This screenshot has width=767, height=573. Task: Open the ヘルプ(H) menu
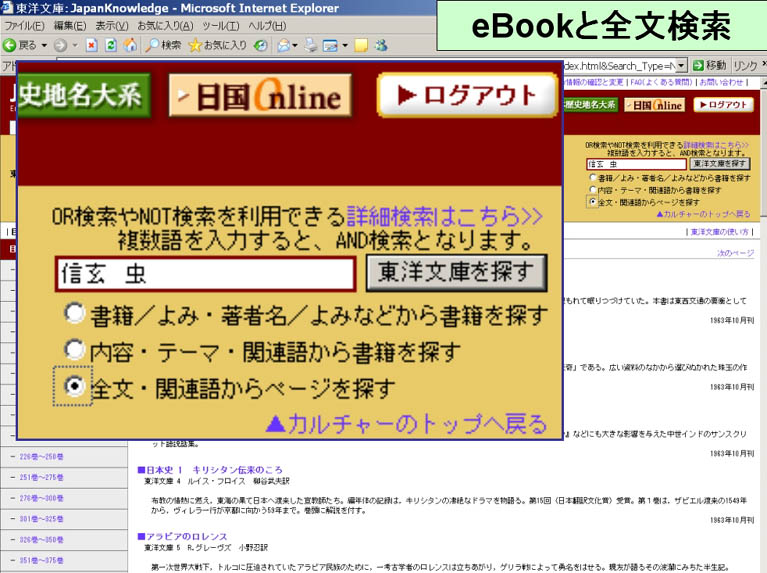pyautogui.click(x=267, y=26)
